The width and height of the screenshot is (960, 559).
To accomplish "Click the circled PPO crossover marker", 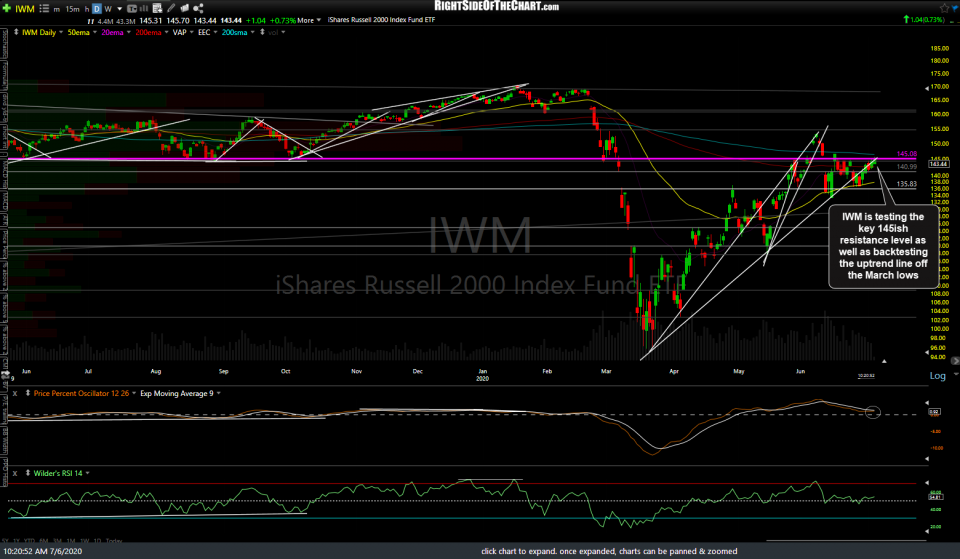I will 873,413.
